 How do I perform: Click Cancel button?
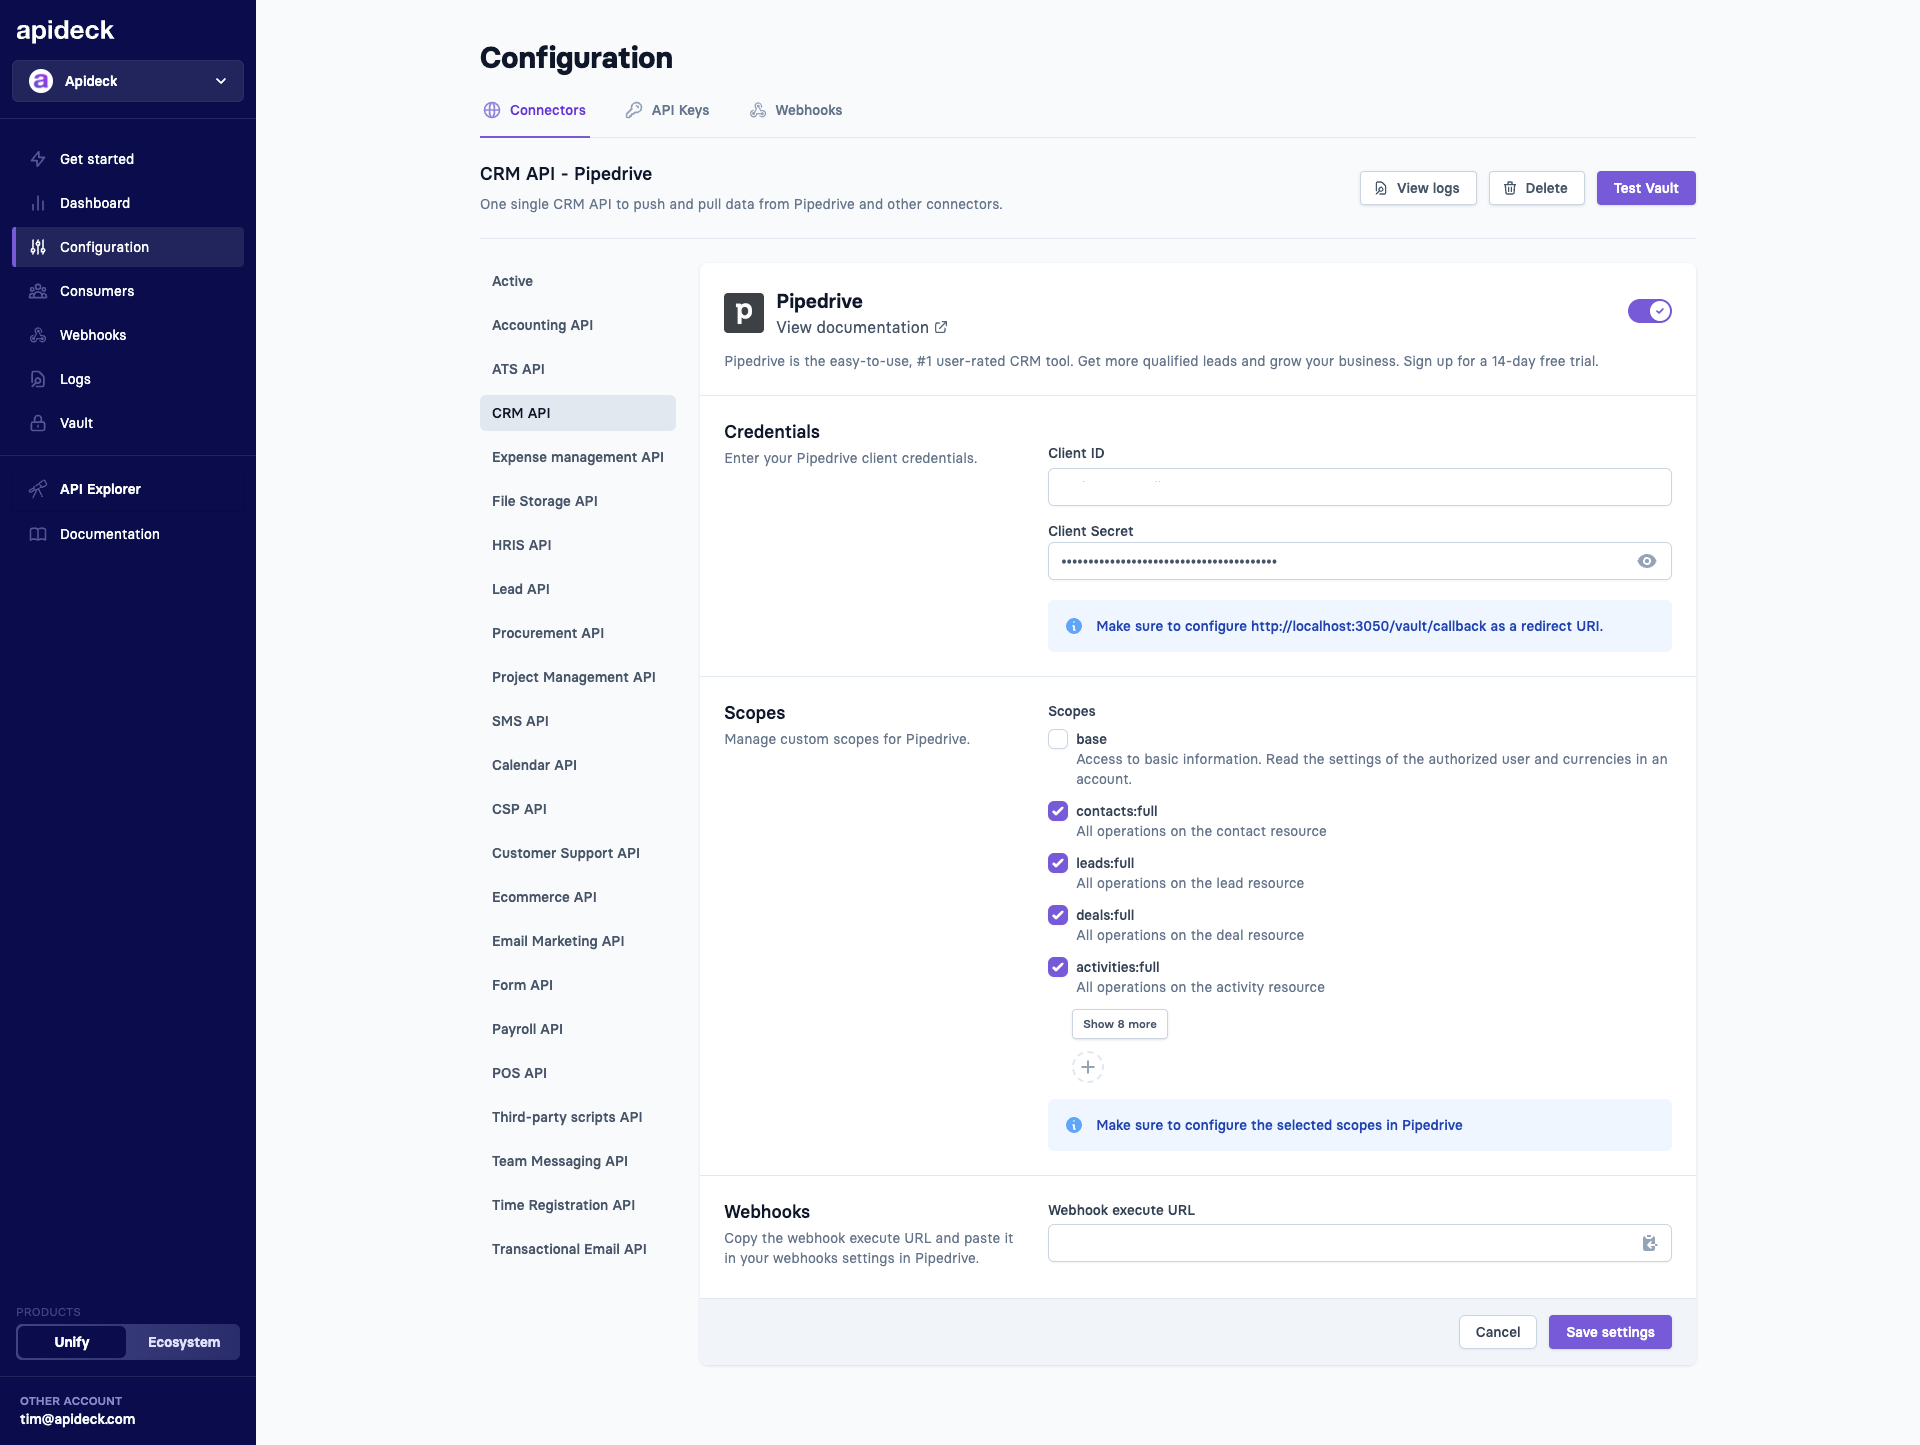click(1498, 1332)
